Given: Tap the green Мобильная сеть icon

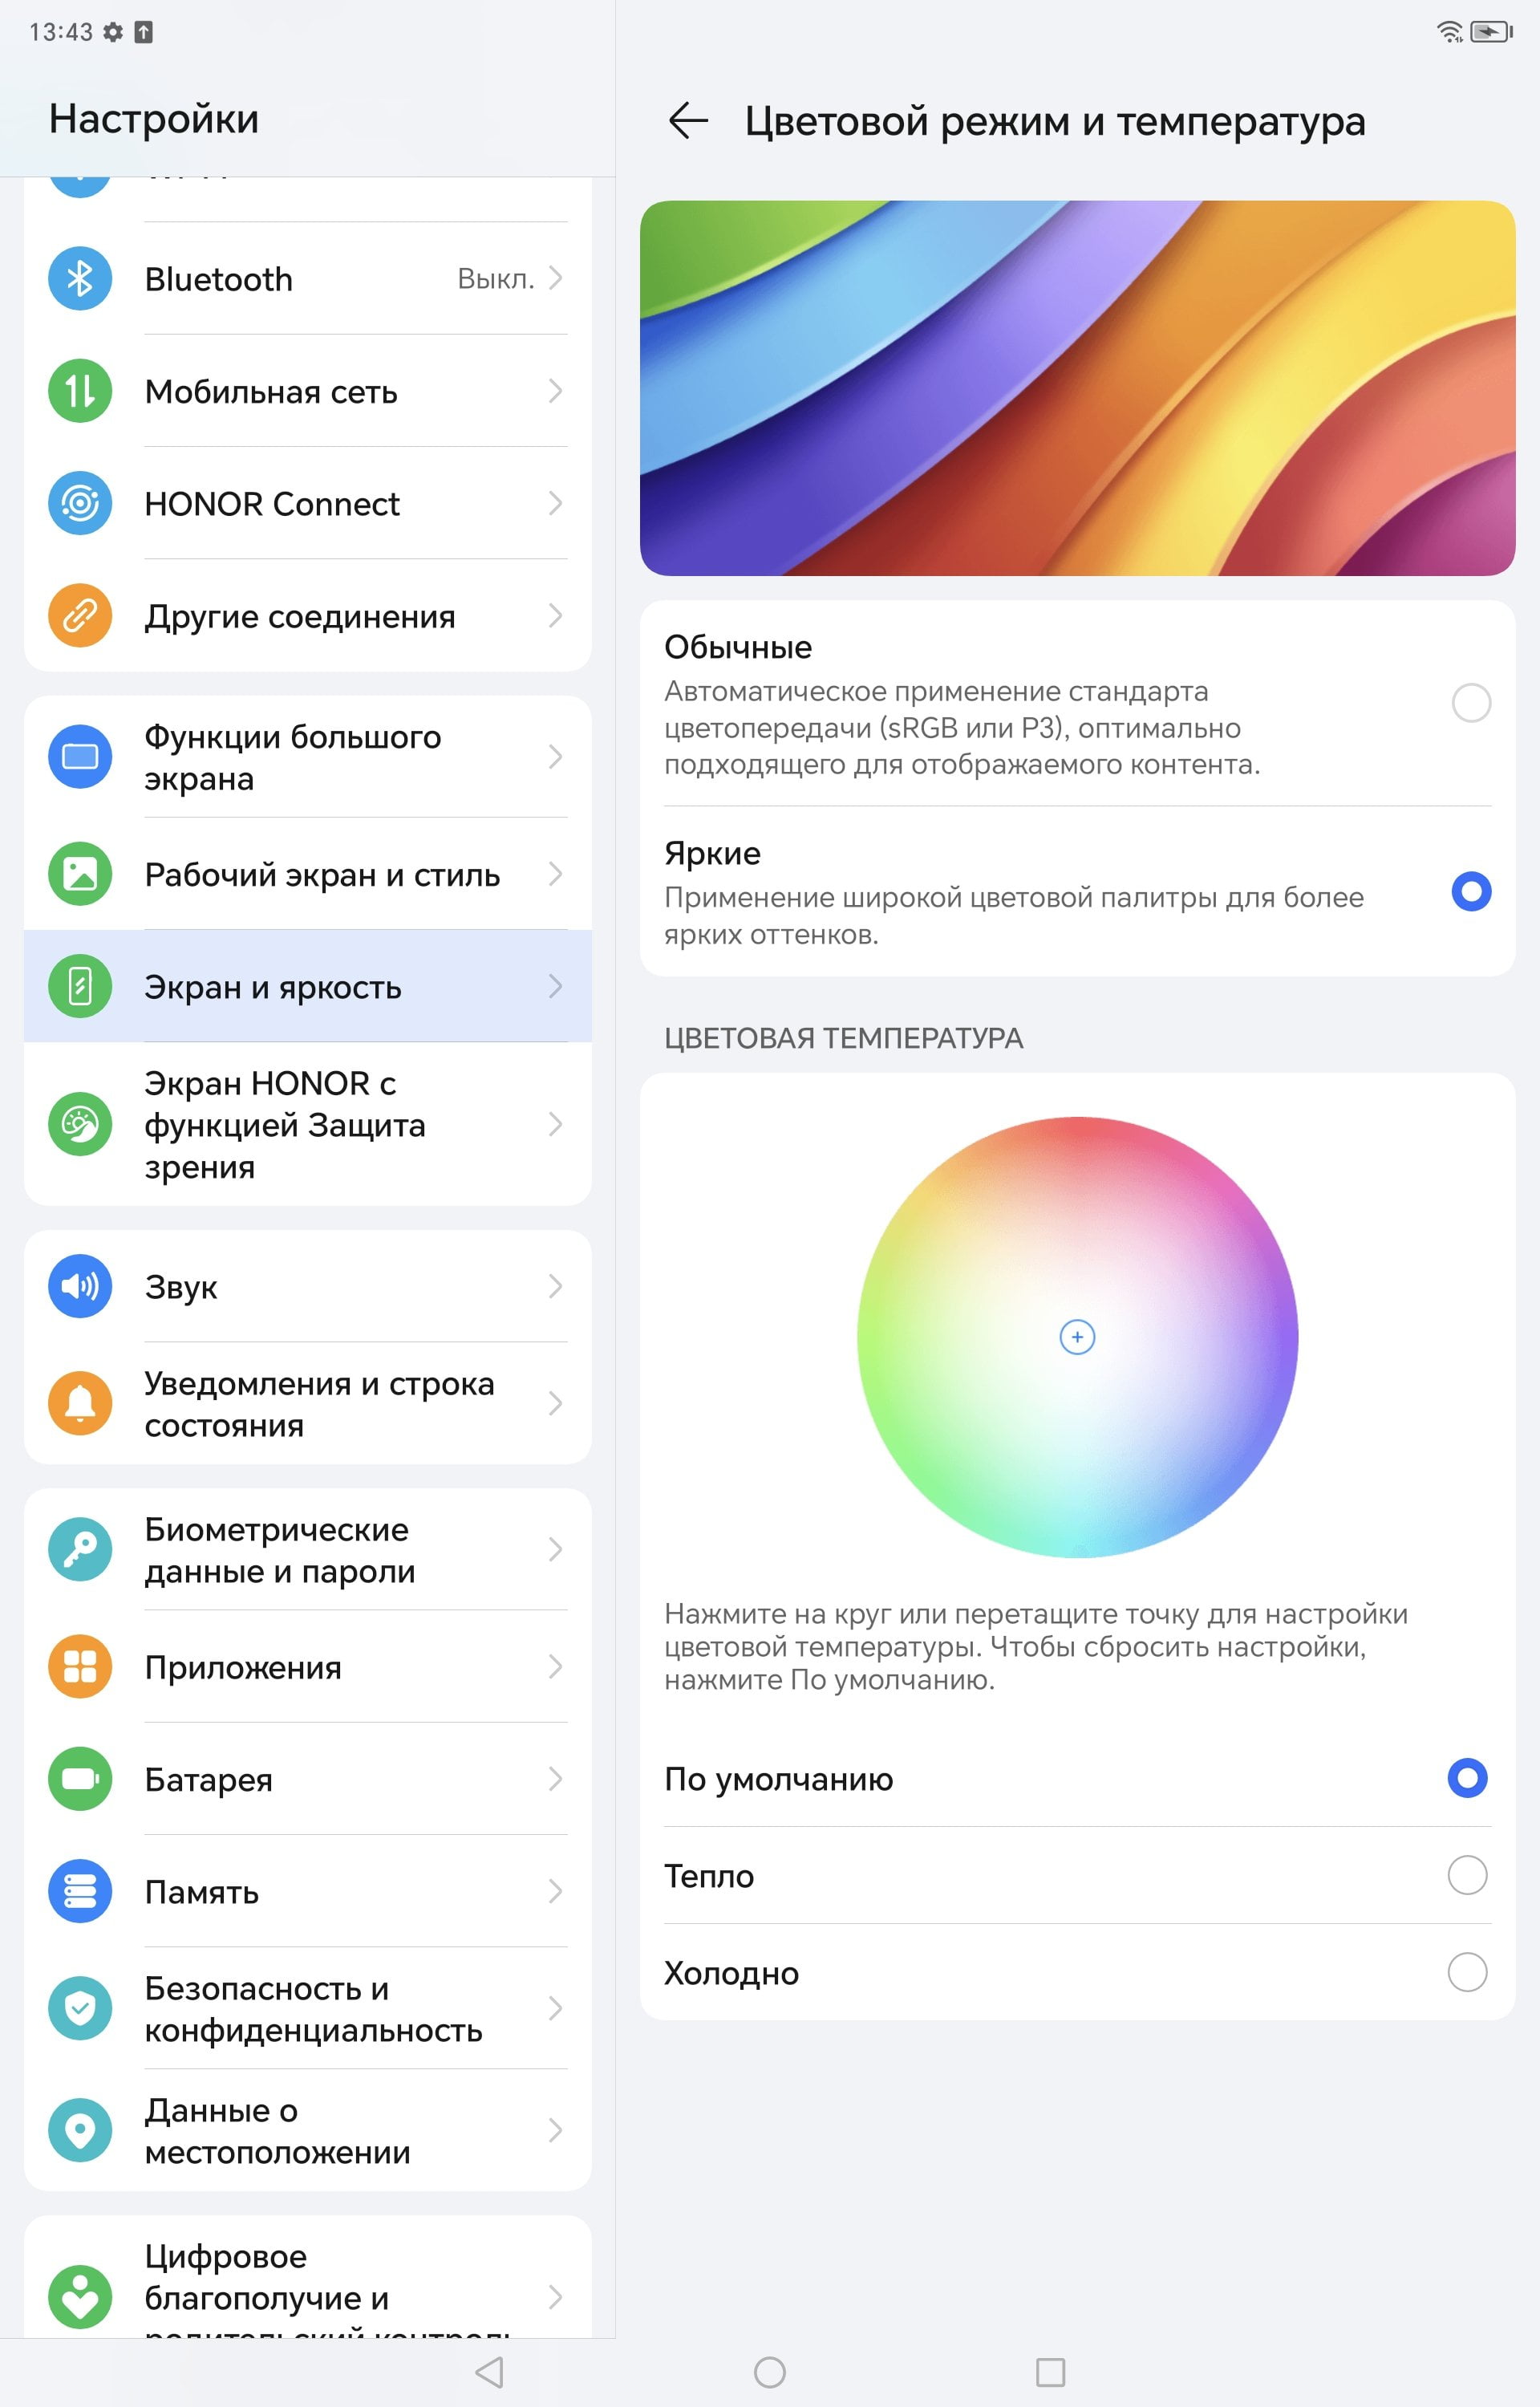Looking at the screenshot, I should coord(80,391).
